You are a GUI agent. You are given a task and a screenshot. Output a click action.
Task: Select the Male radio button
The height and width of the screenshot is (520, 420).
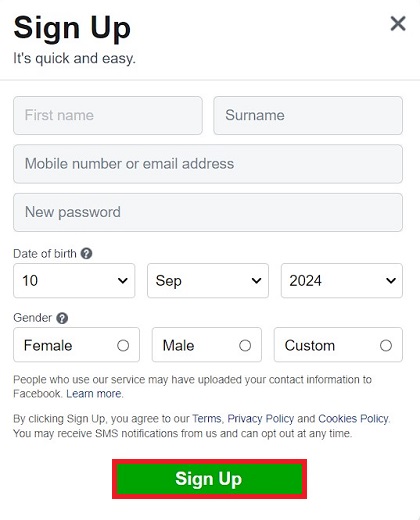point(245,346)
